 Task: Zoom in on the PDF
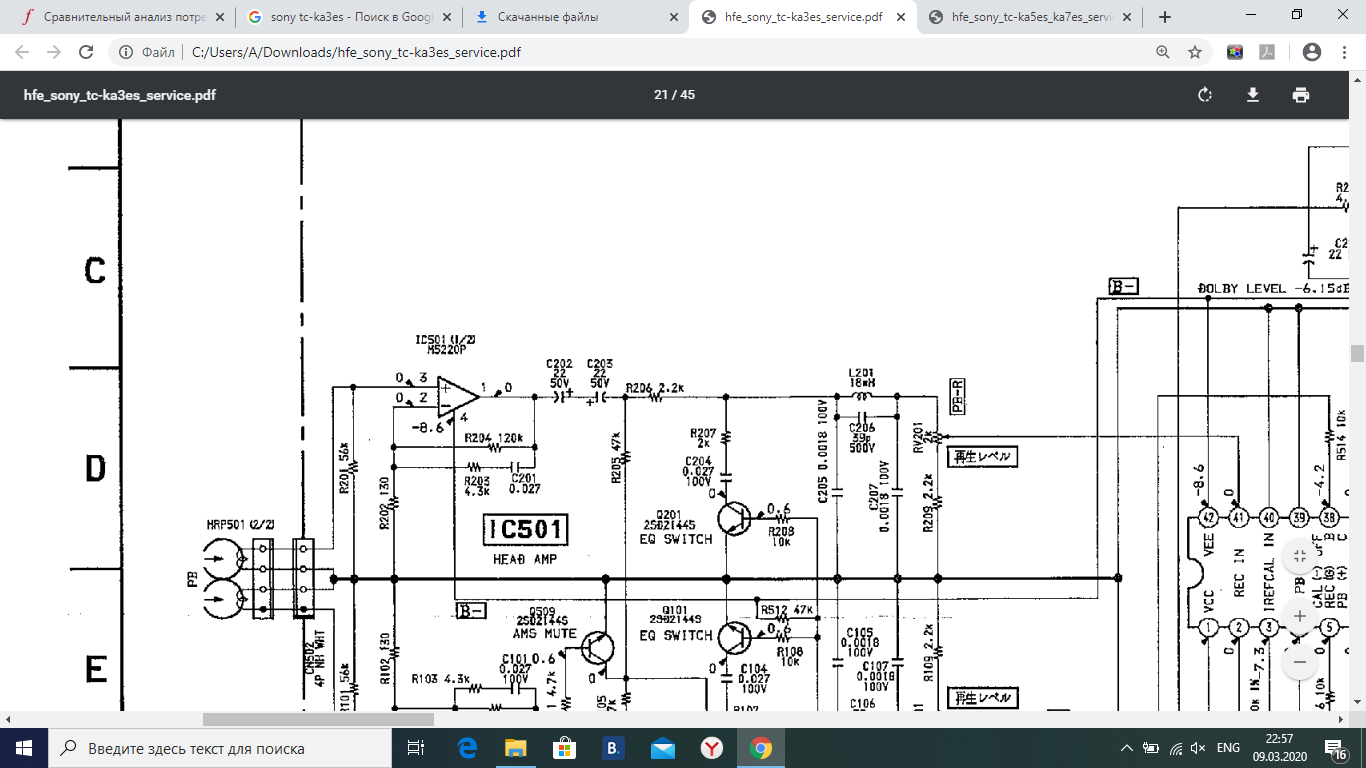point(1299,616)
